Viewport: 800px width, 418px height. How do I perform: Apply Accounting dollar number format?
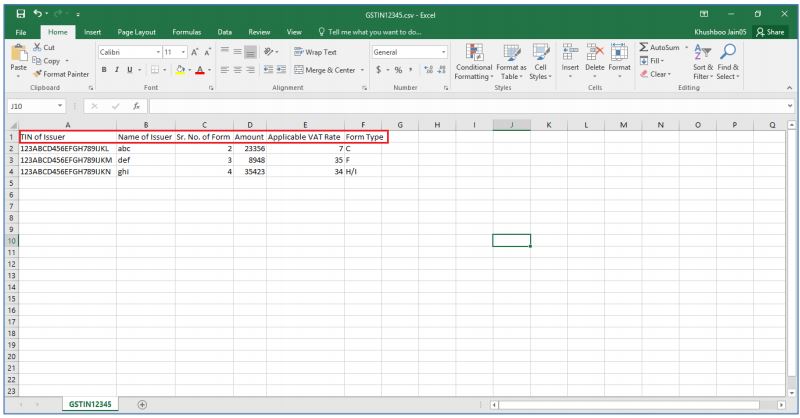(x=379, y=69)
